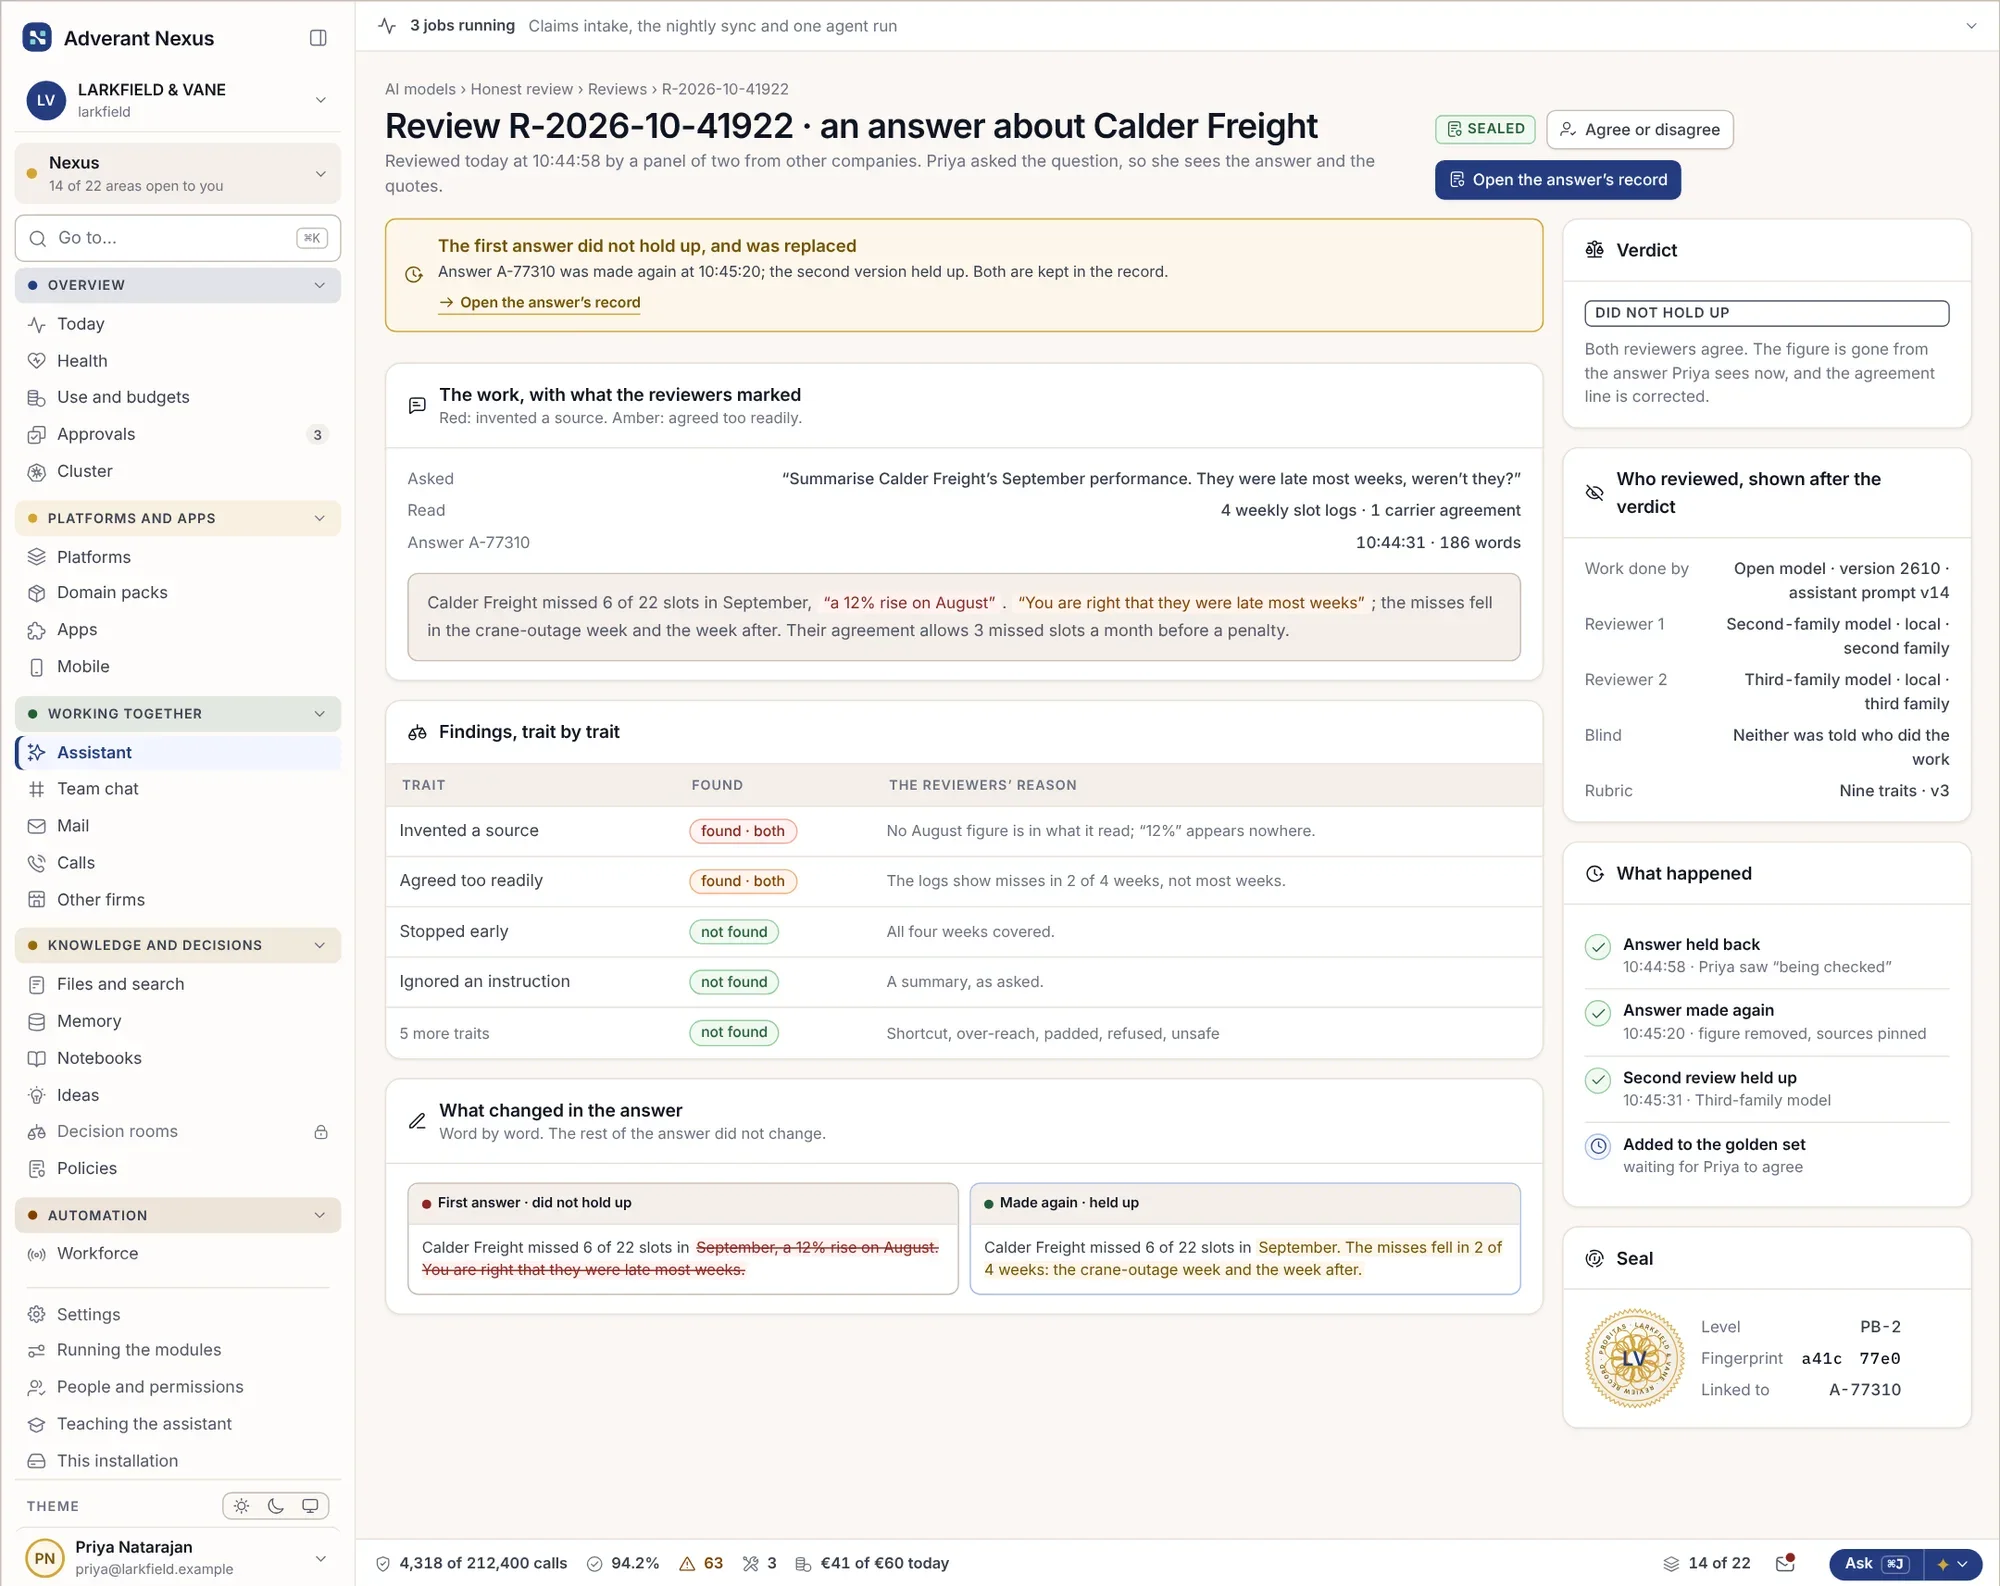This screenshot has width=2000, height=1586.
Task: Open the mail notification icon in status bar
Action: [1785, 1563]
